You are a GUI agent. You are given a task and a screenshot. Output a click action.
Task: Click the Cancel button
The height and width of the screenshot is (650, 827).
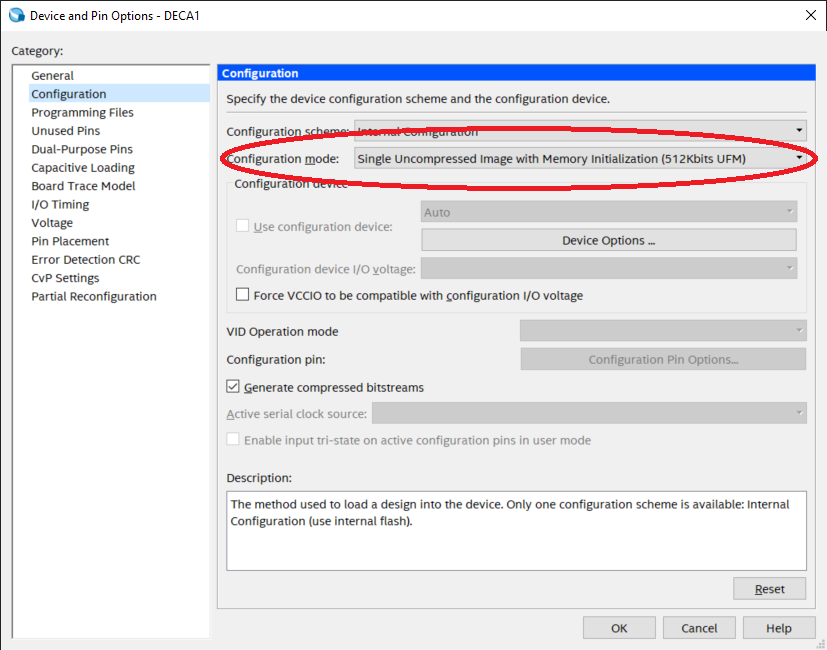pyautogui.click(x=699, y=628)
